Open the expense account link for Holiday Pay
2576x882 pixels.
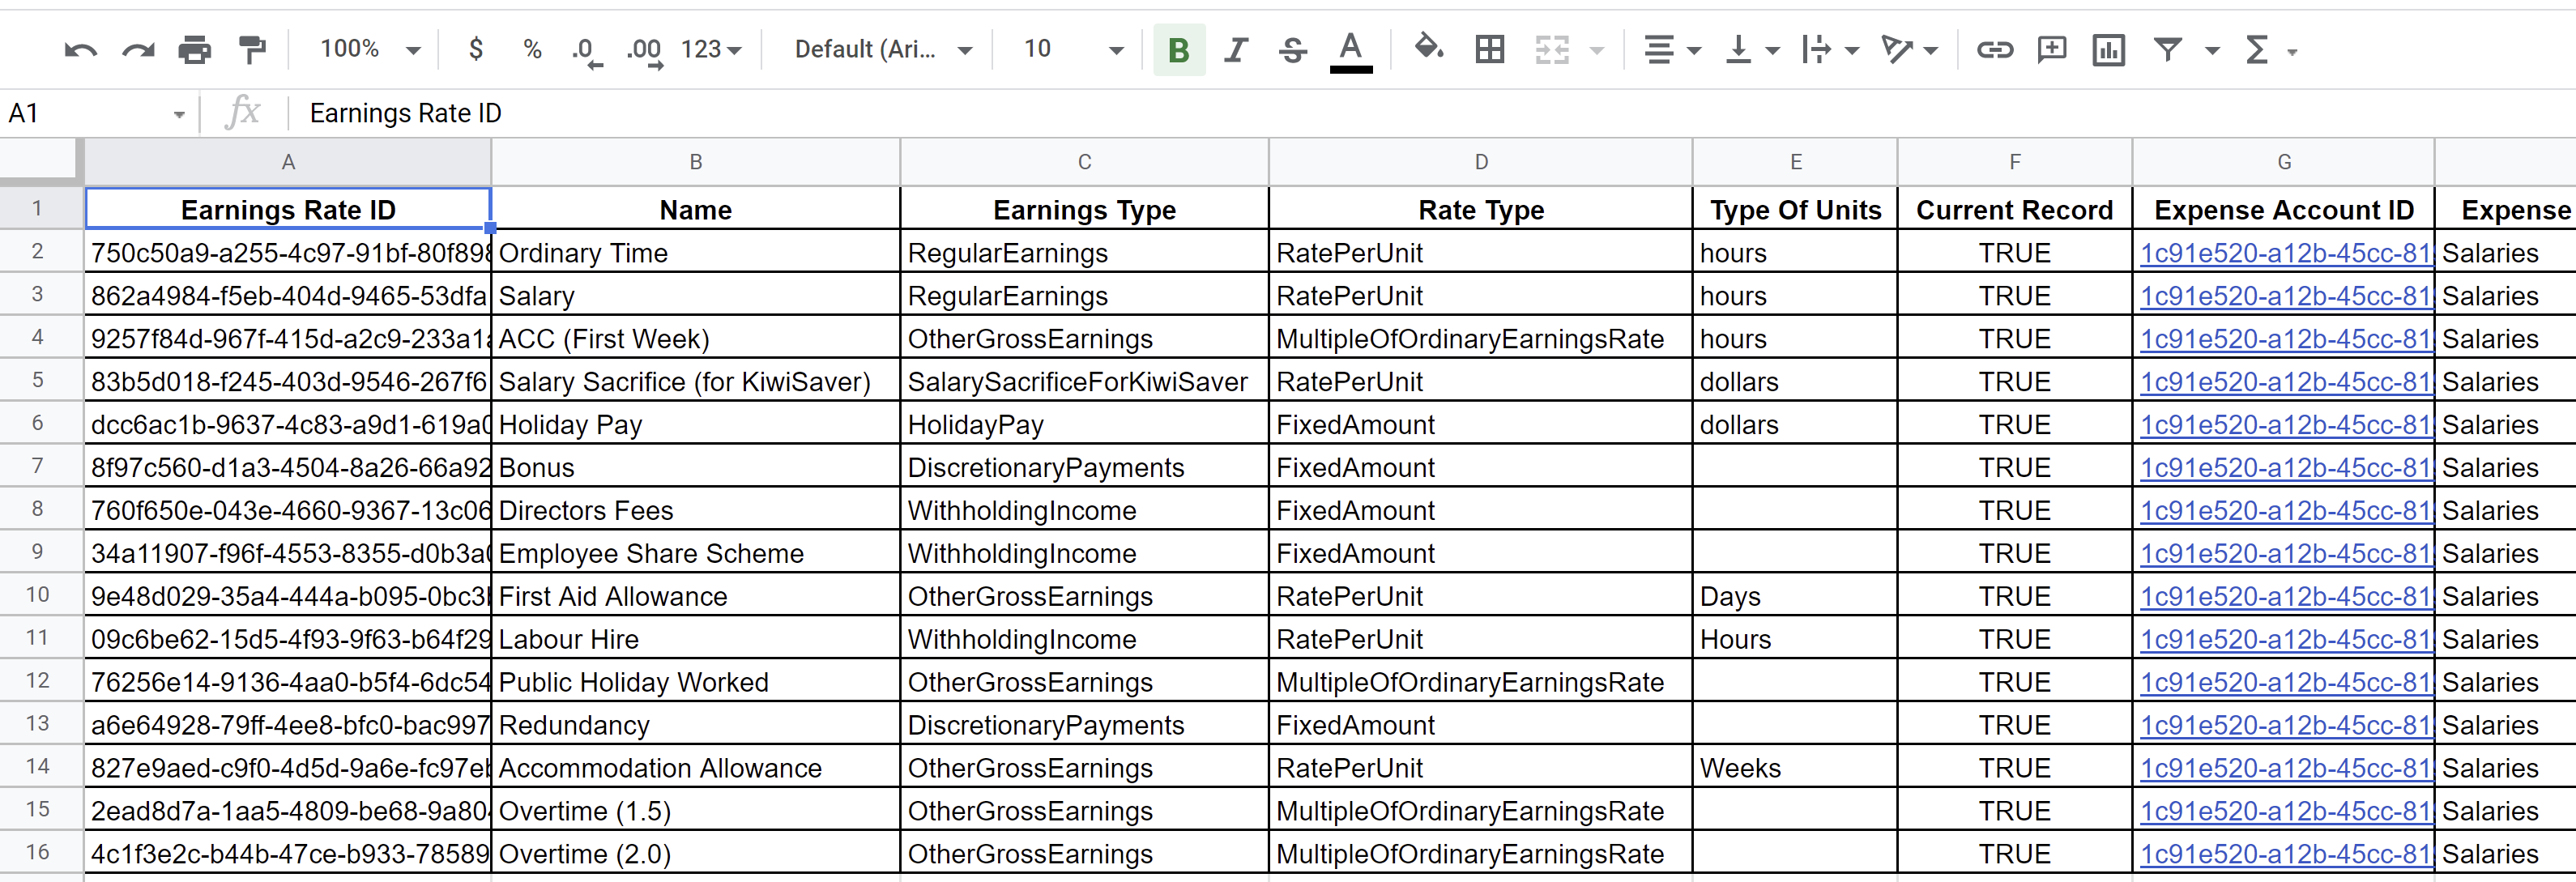click(2285, 424)
